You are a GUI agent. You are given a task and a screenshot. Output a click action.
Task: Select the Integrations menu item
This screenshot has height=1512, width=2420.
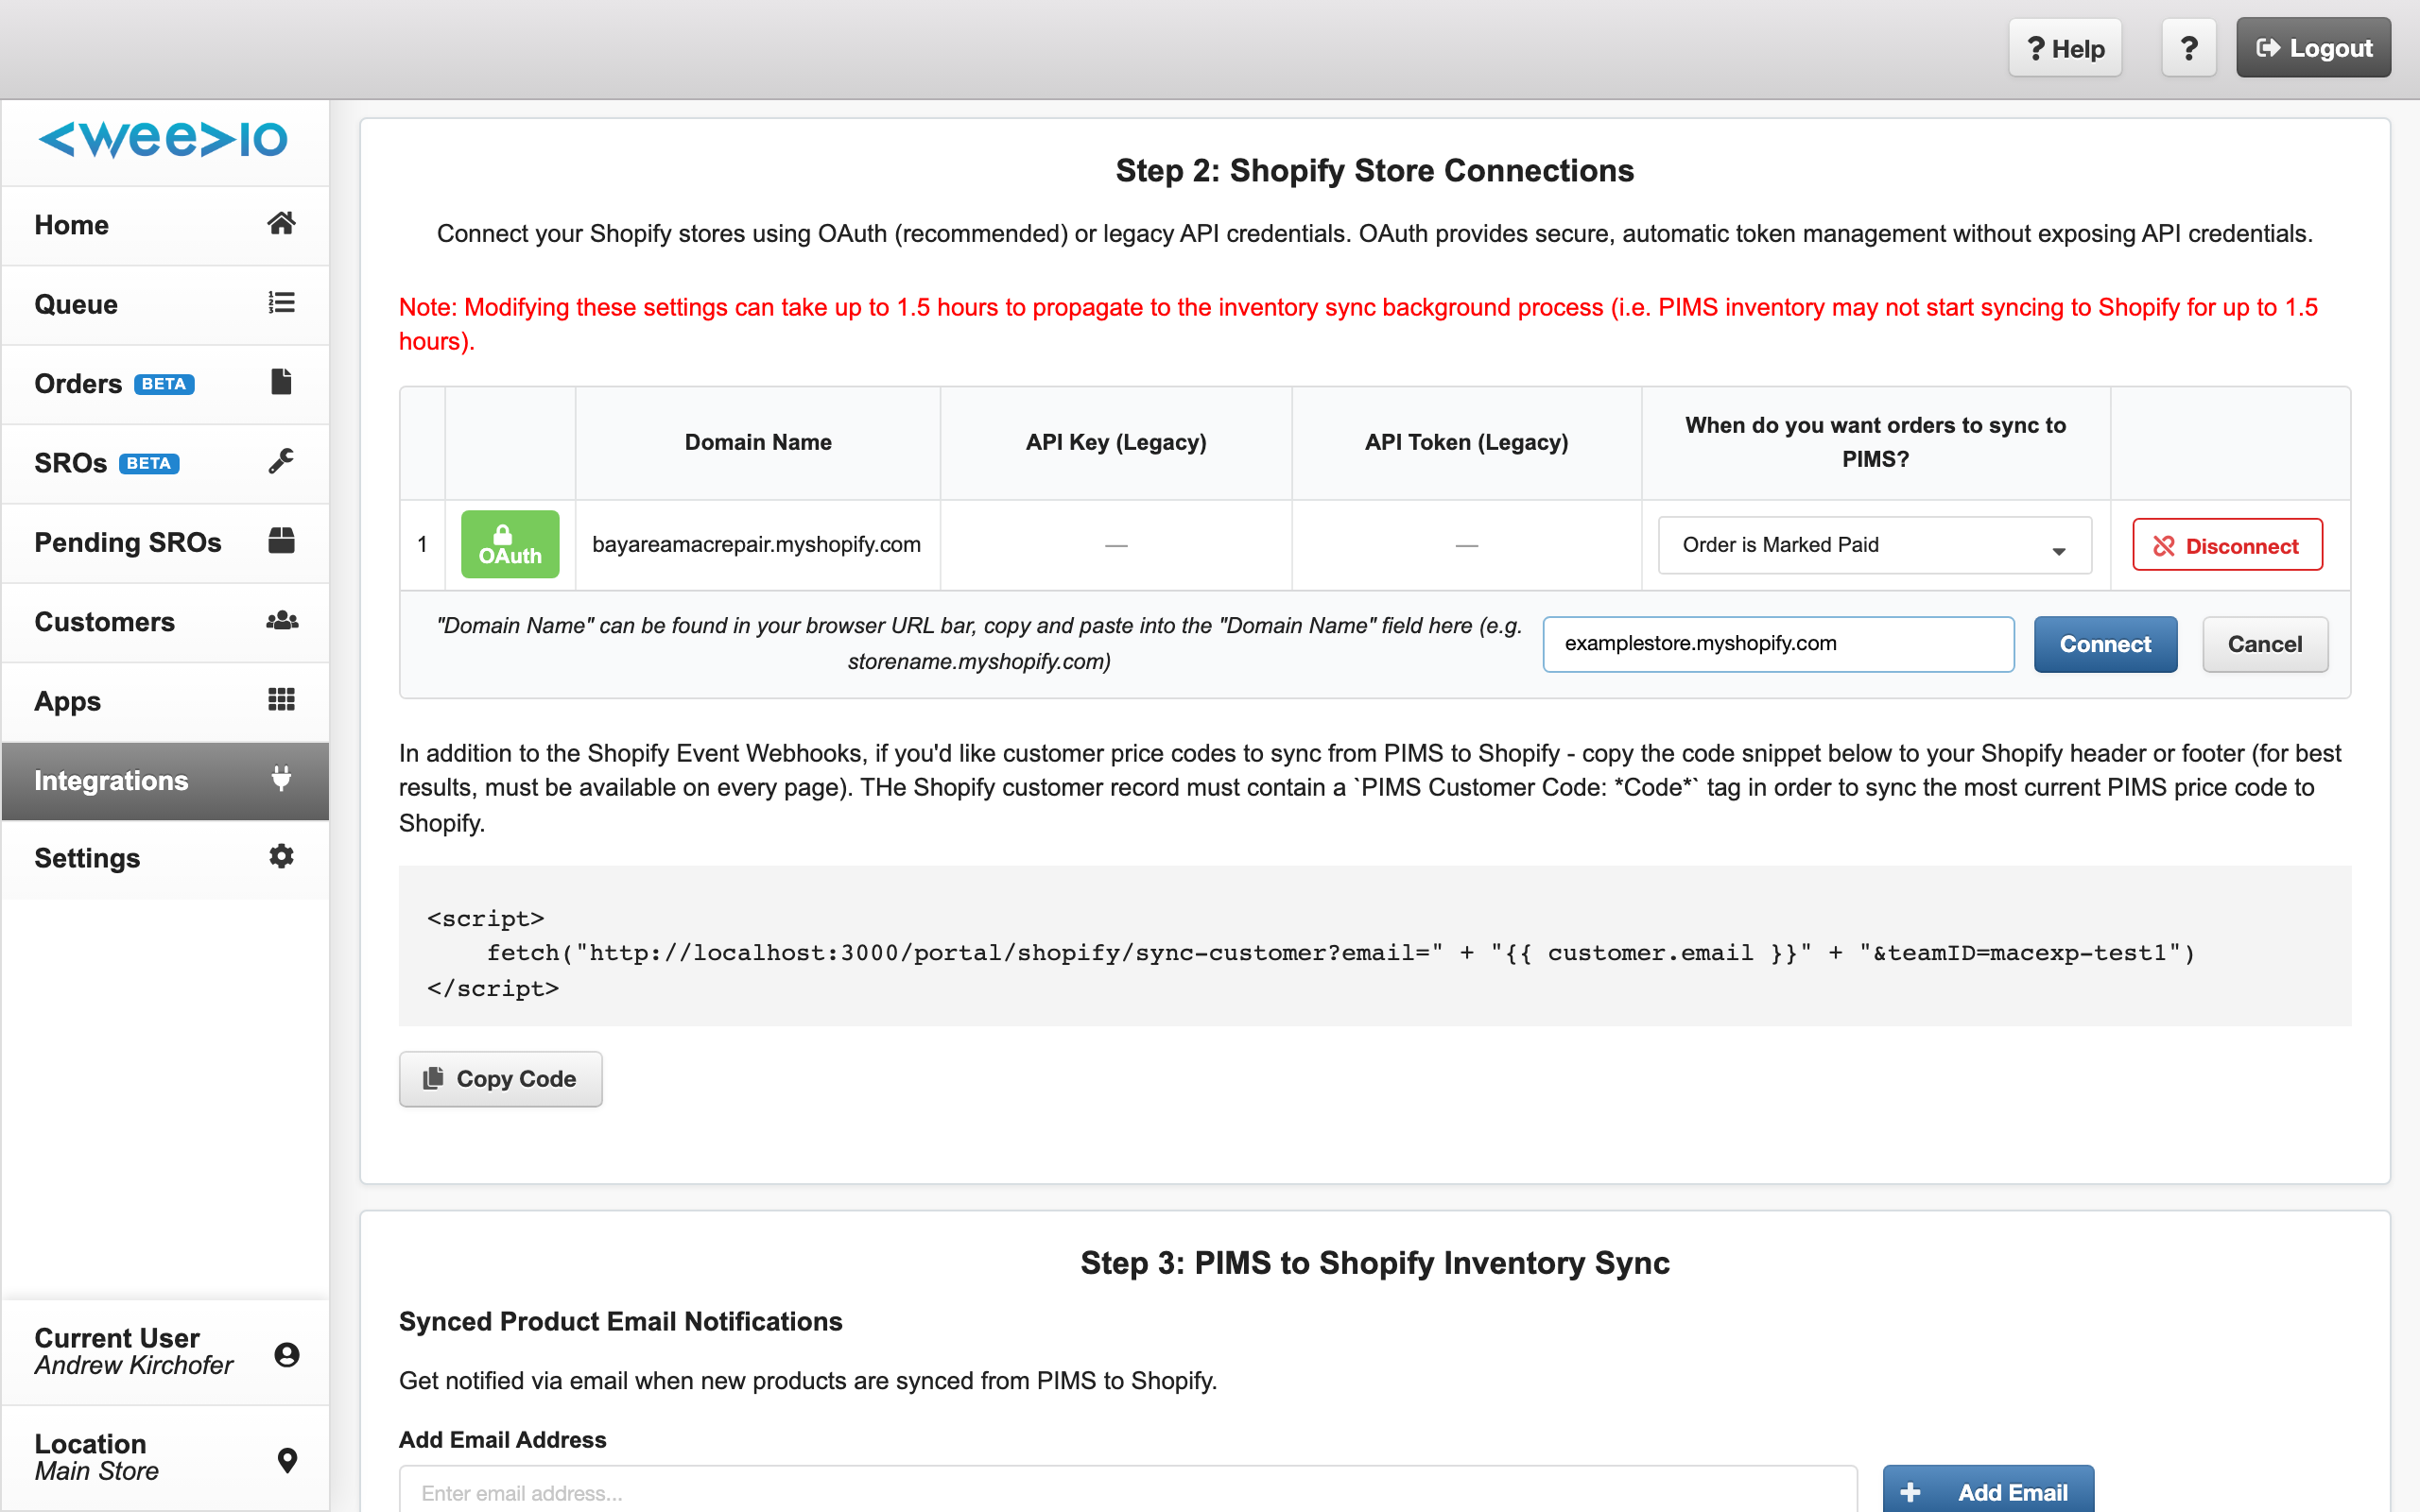(165, 781)
